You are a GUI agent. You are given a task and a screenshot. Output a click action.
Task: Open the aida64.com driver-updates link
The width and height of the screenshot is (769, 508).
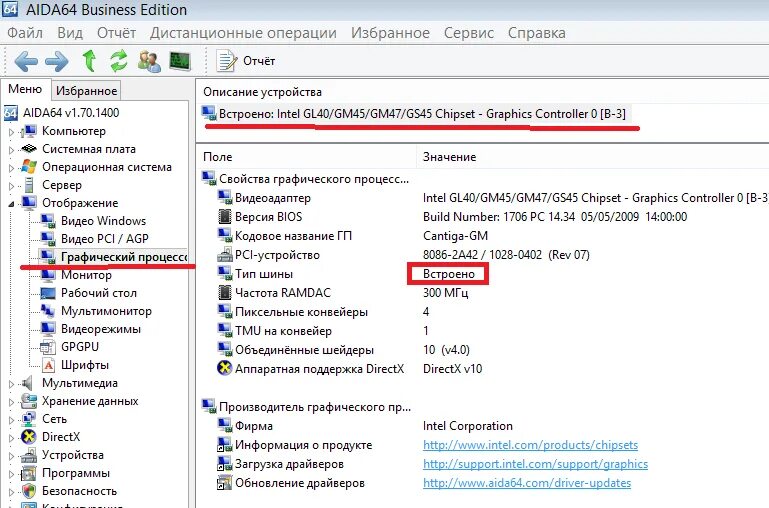pyautogui.click(x=527, y=483)
